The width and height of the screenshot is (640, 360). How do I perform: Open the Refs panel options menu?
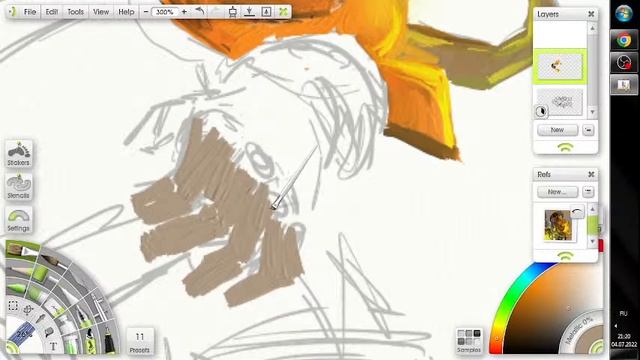click(x=588, y=192)
